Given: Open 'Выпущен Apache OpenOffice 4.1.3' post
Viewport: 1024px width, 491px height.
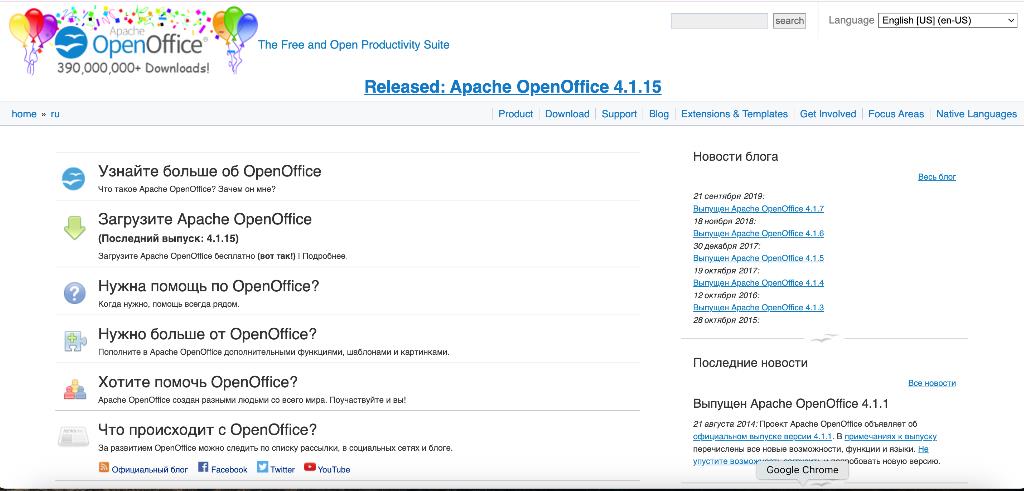Looking at the screenshot, I should [758, 308].
